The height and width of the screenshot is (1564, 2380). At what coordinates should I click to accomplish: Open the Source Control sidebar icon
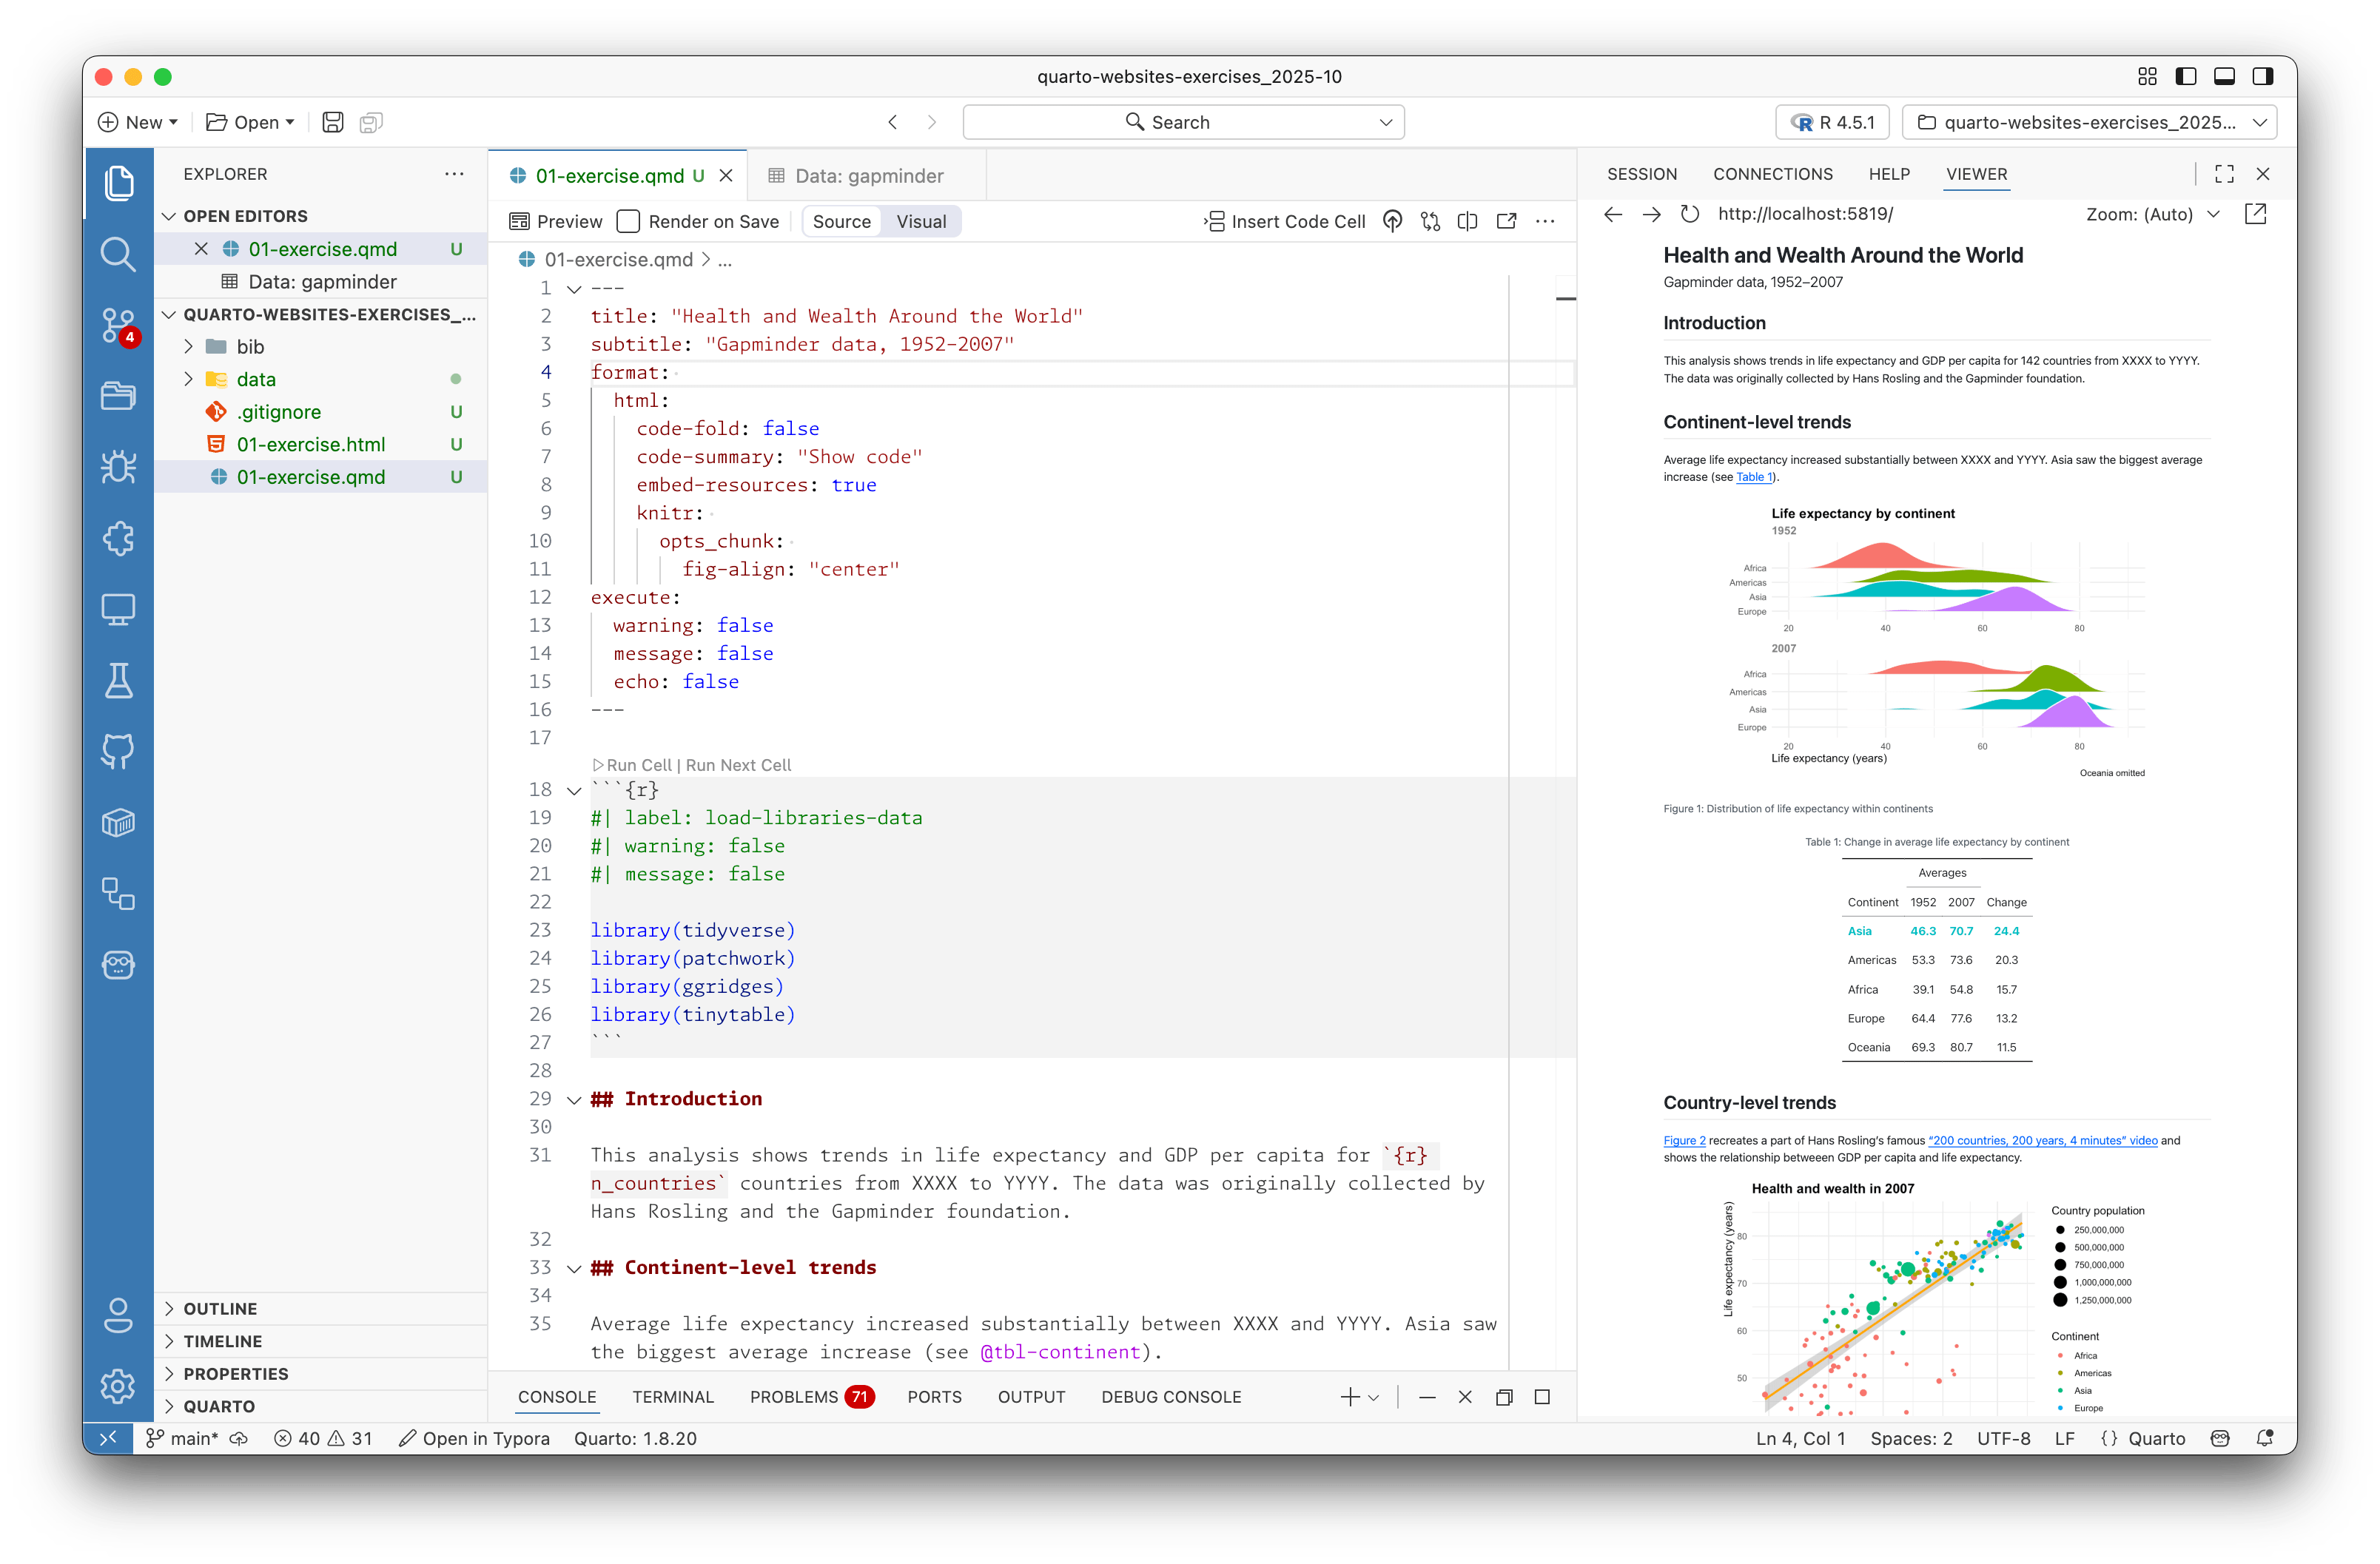click(118, 325)
